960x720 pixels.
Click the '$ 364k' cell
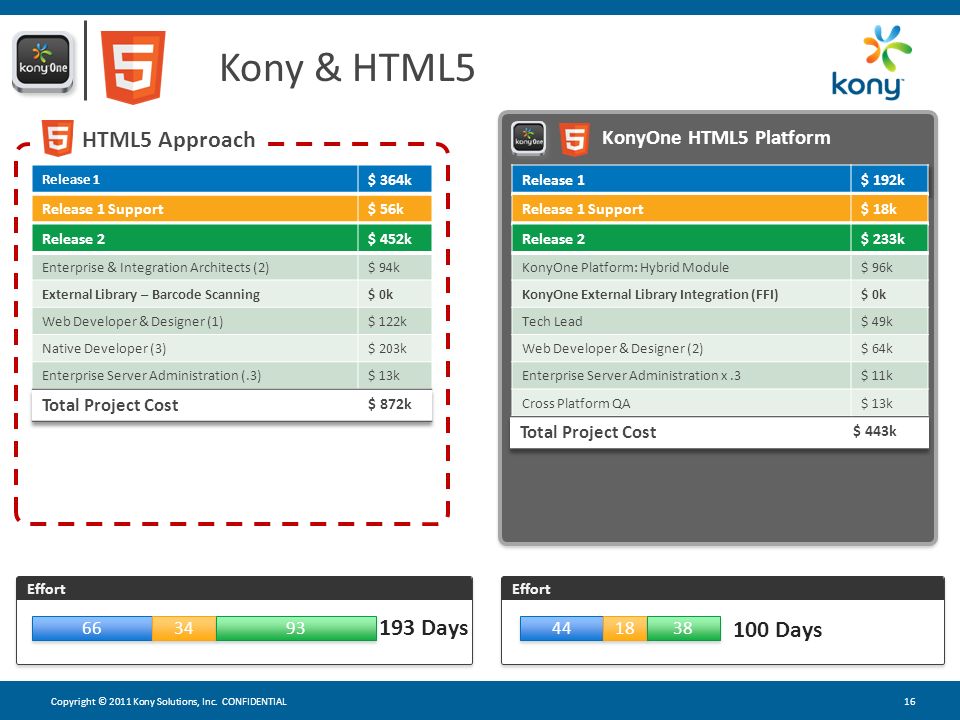395,179
